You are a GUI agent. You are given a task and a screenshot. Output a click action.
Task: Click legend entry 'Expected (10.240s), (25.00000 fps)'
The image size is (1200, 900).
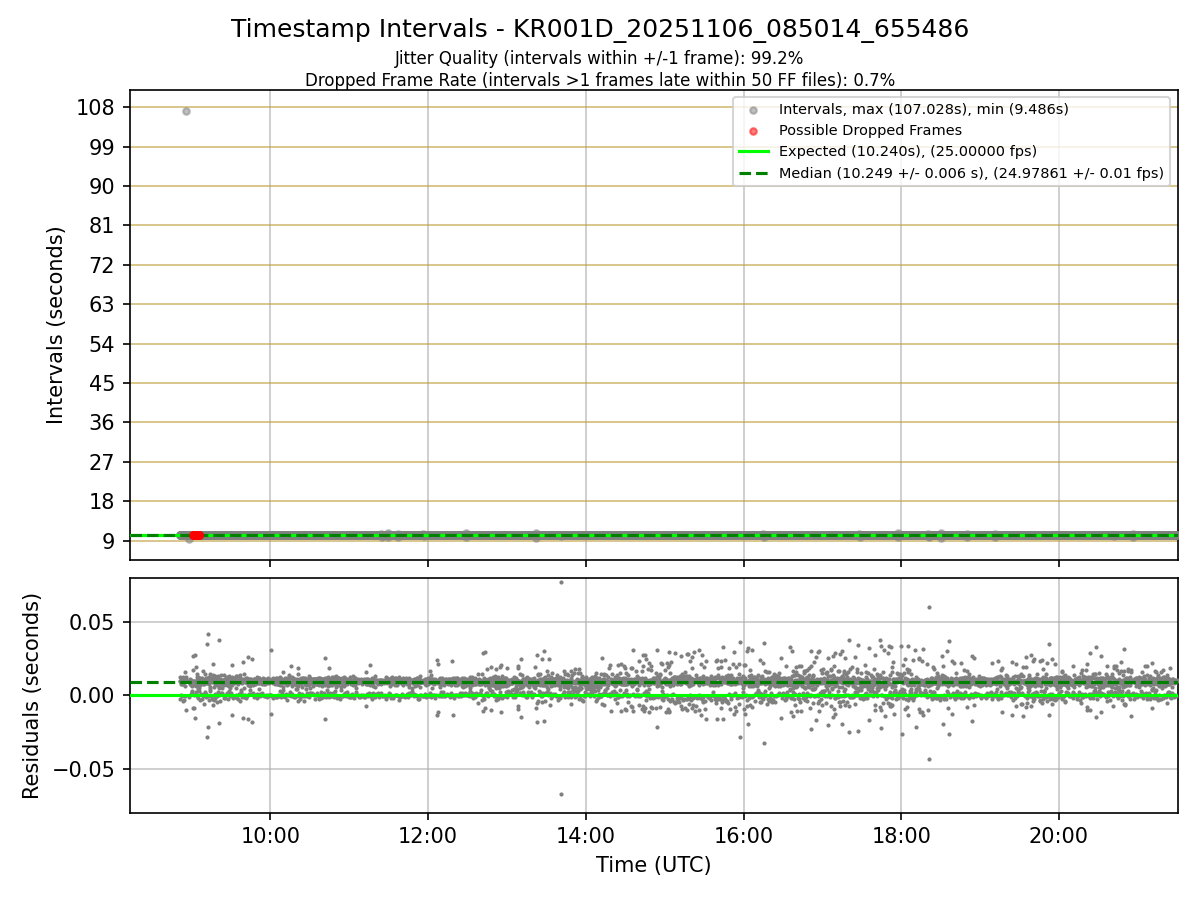coord(907,151)
